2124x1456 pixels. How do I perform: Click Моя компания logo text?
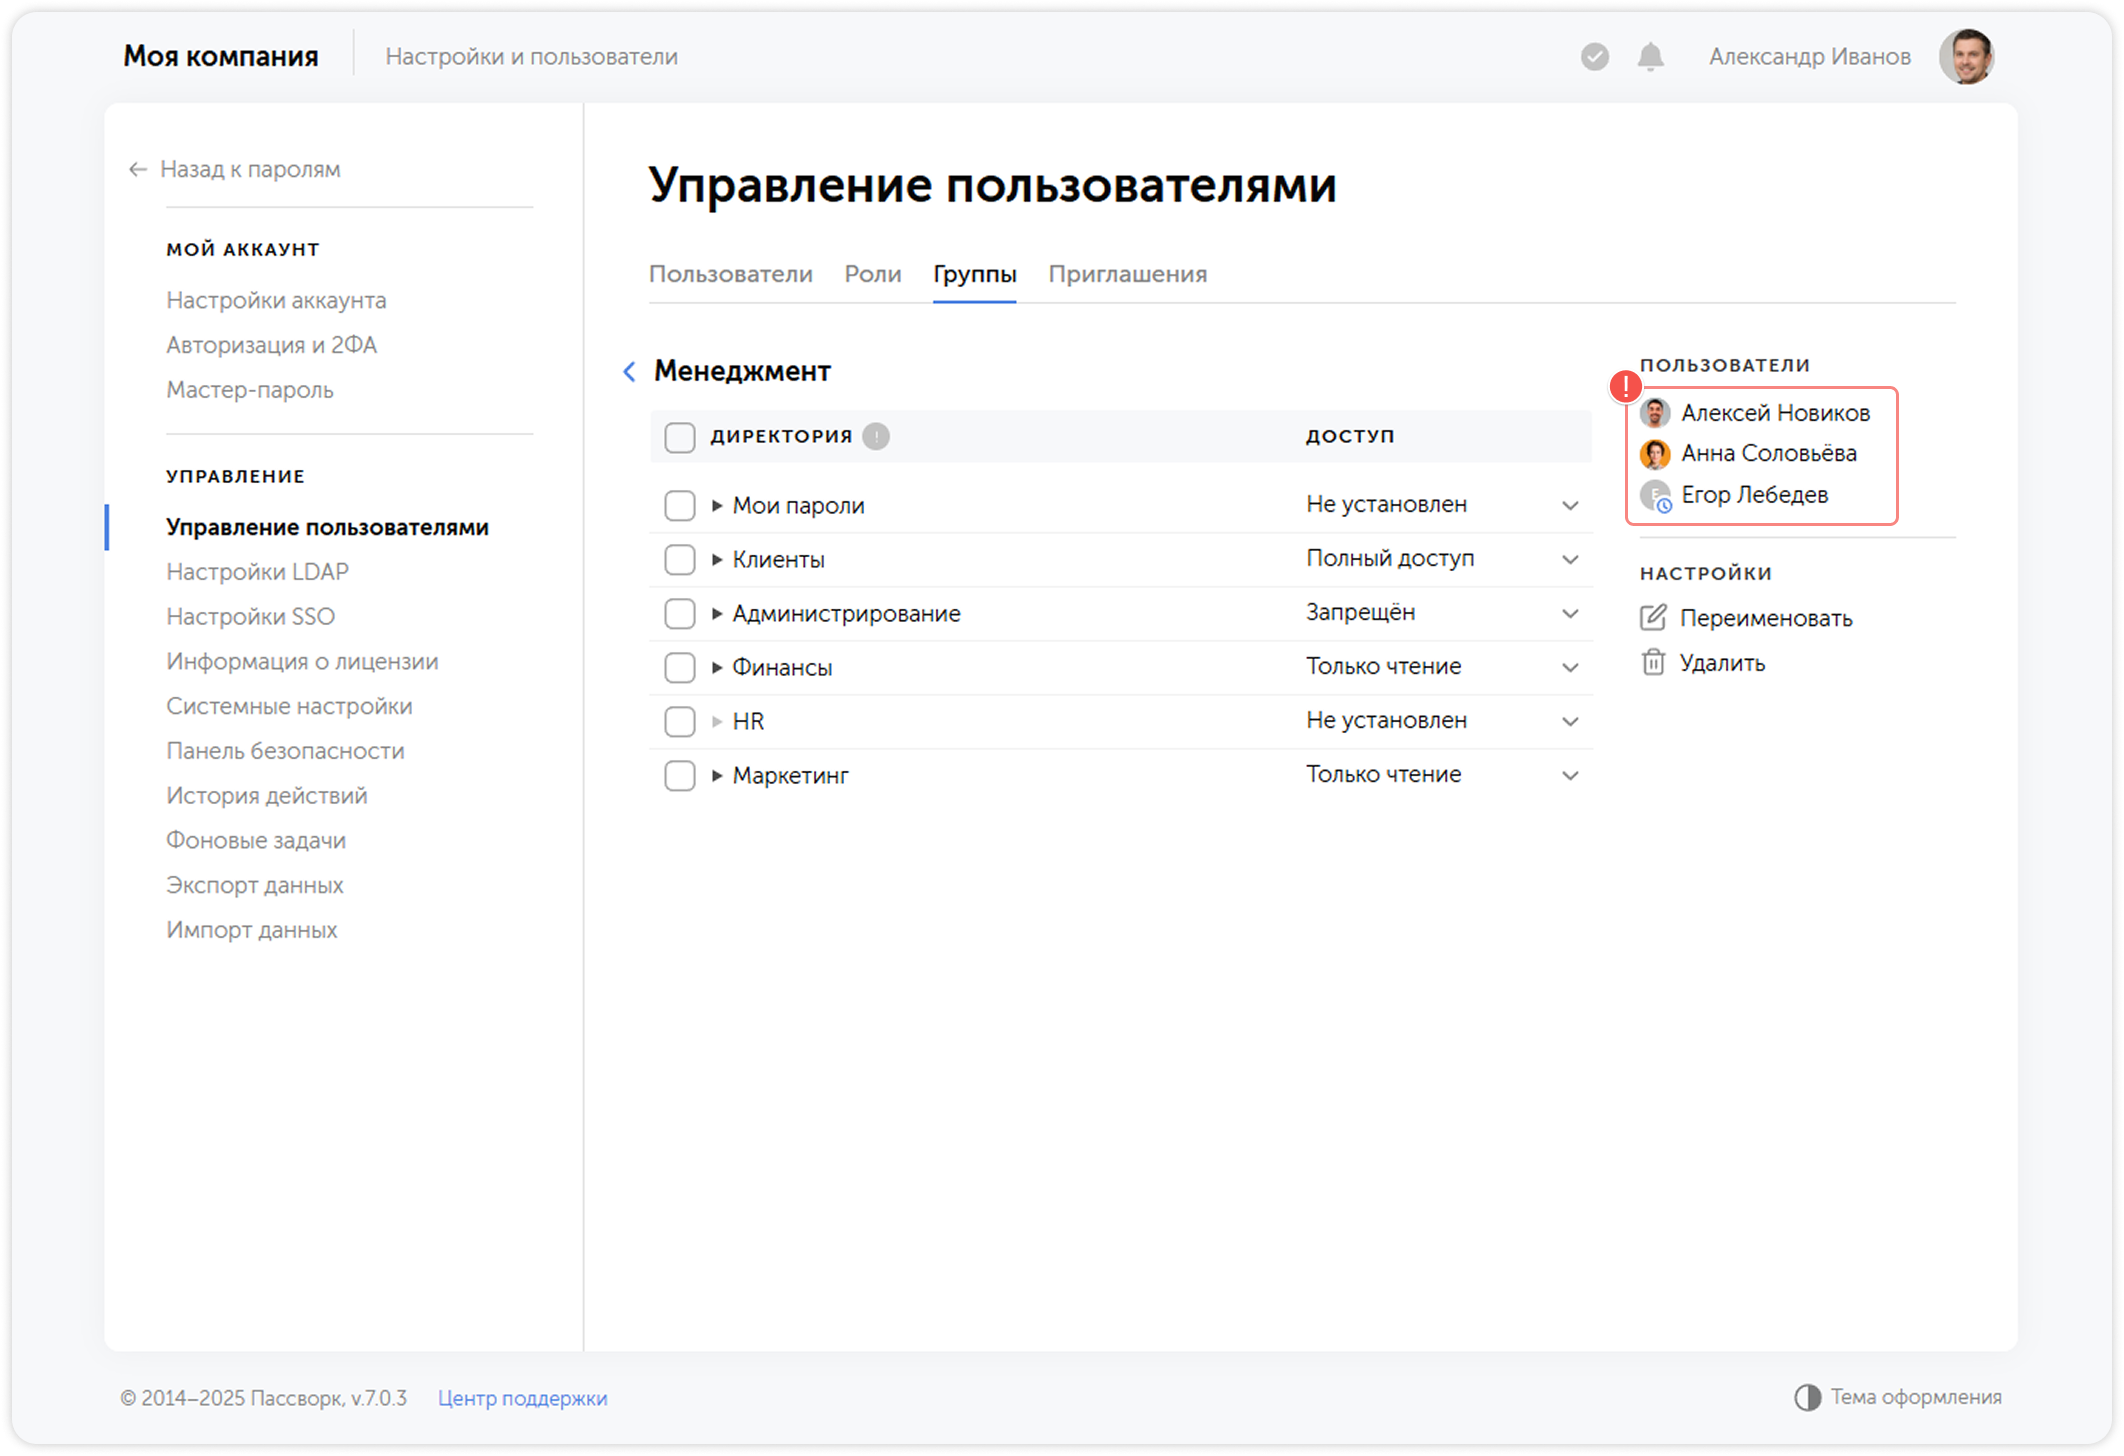(x=221, y=57)
